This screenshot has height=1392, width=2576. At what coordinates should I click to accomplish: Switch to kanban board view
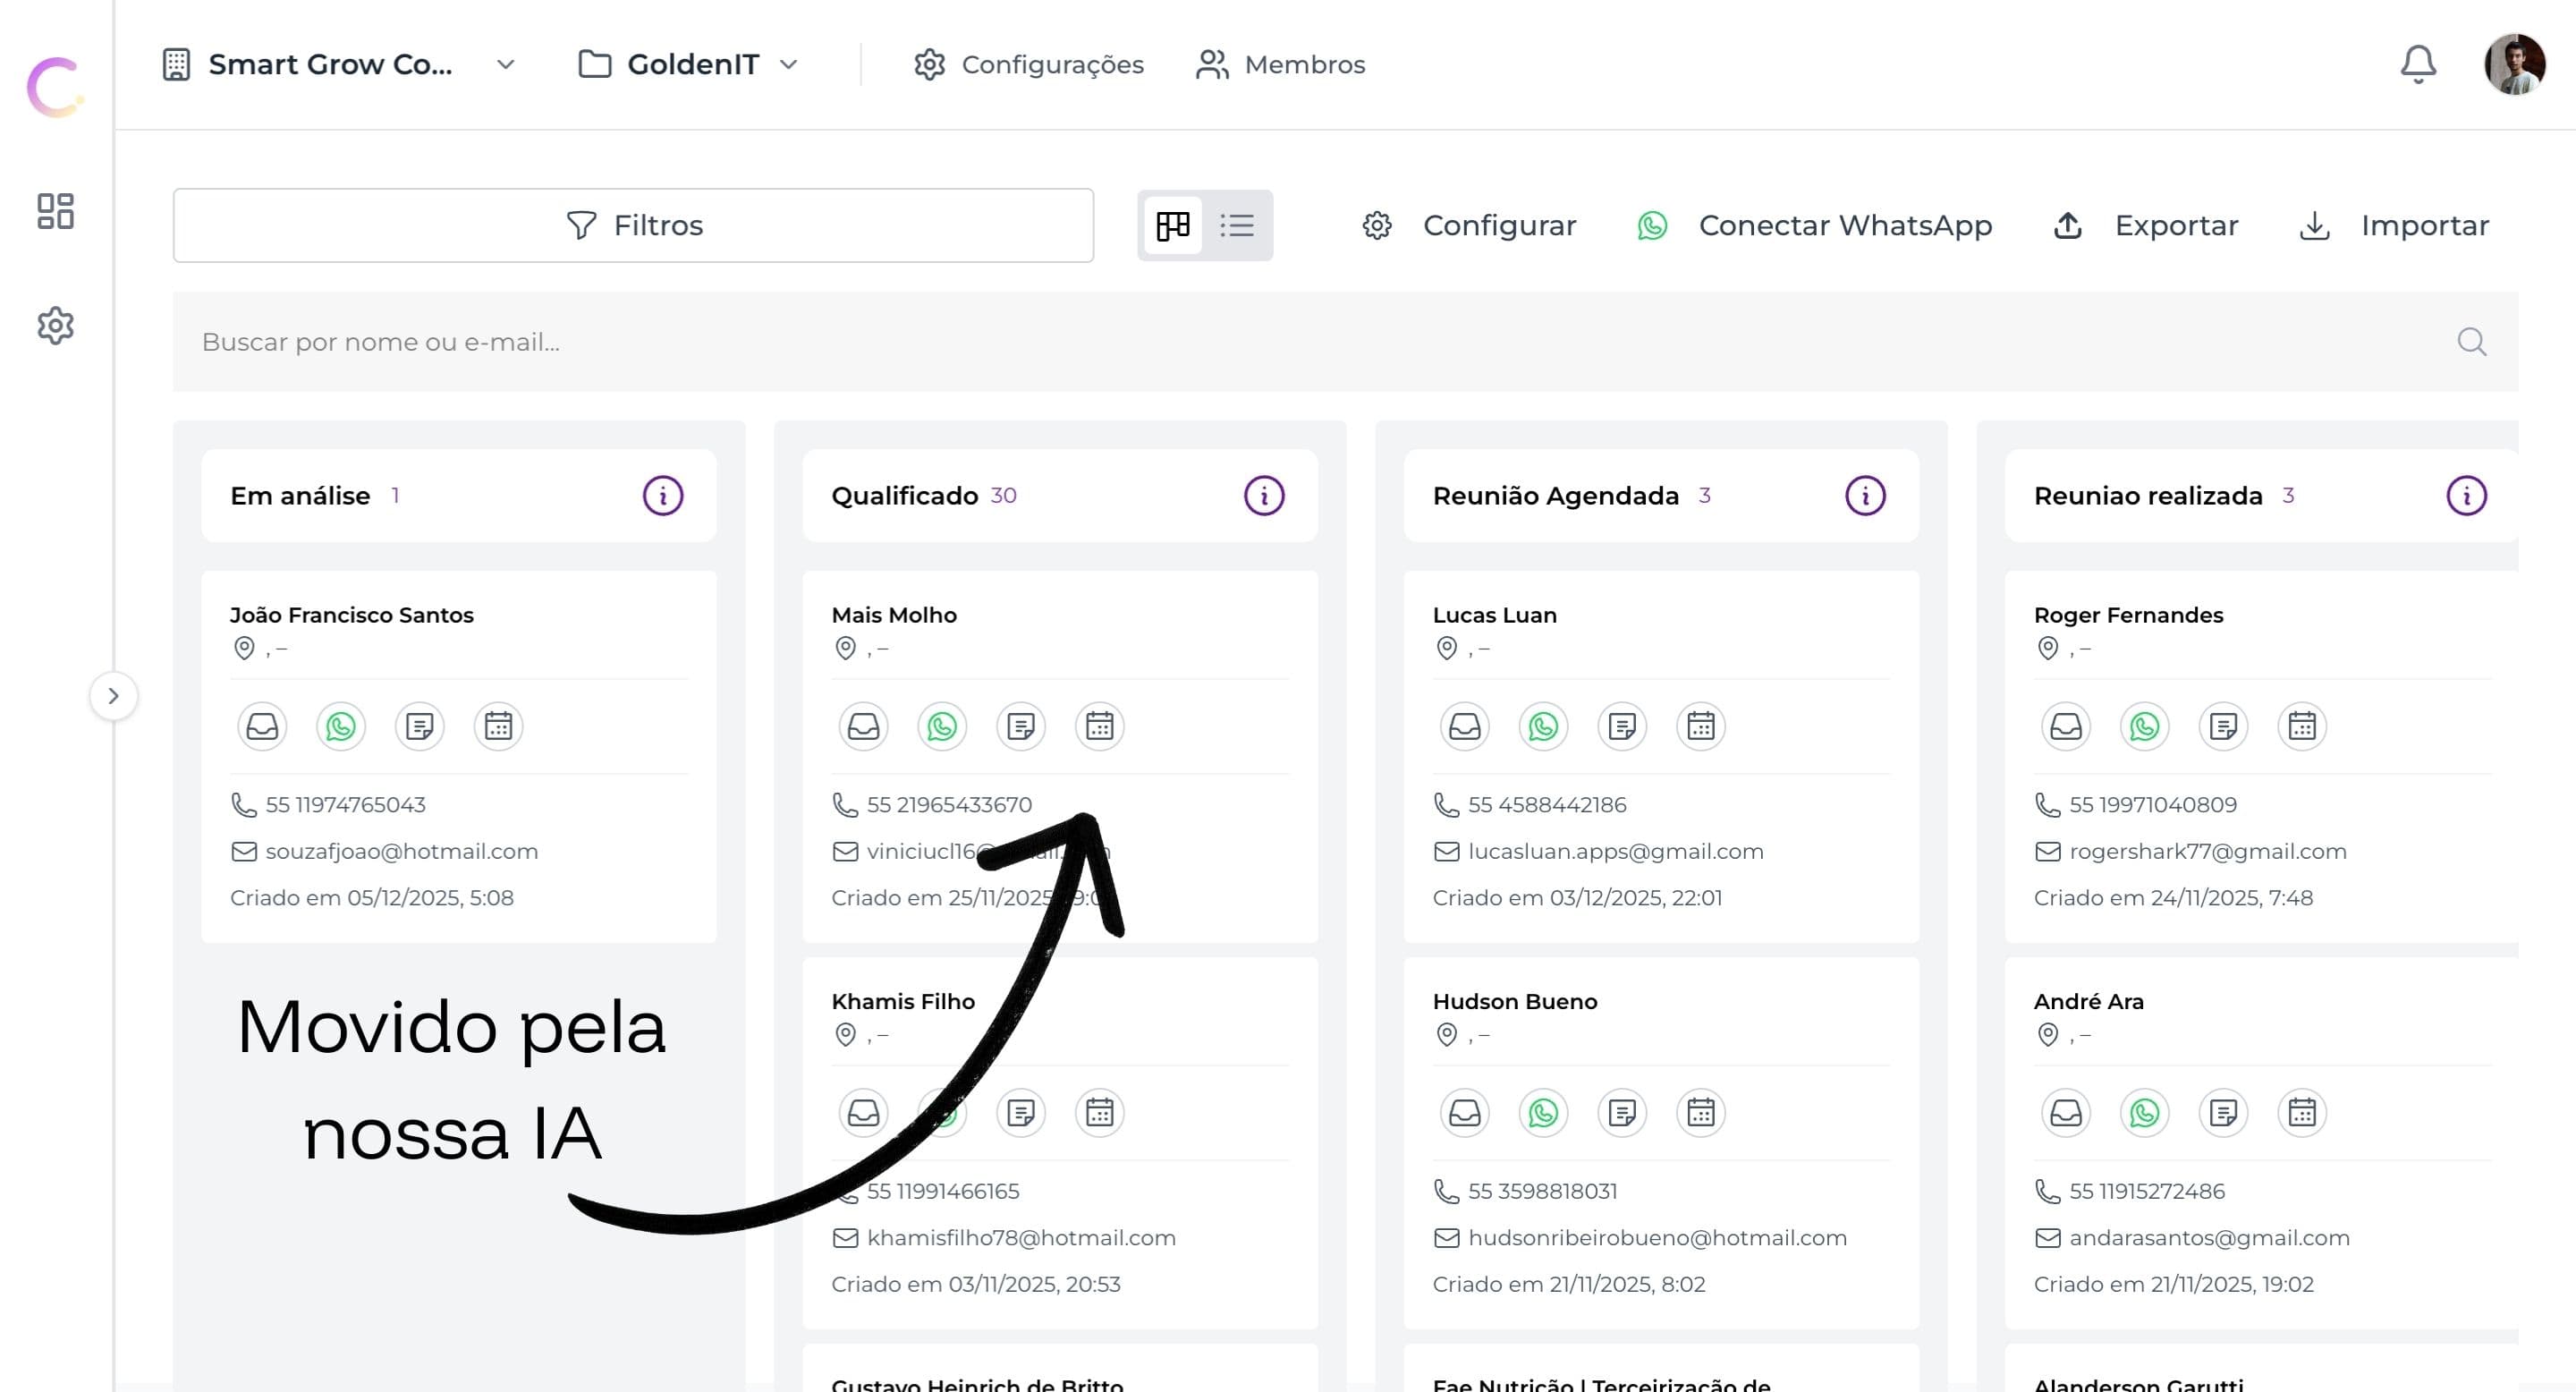(1172, 226)
